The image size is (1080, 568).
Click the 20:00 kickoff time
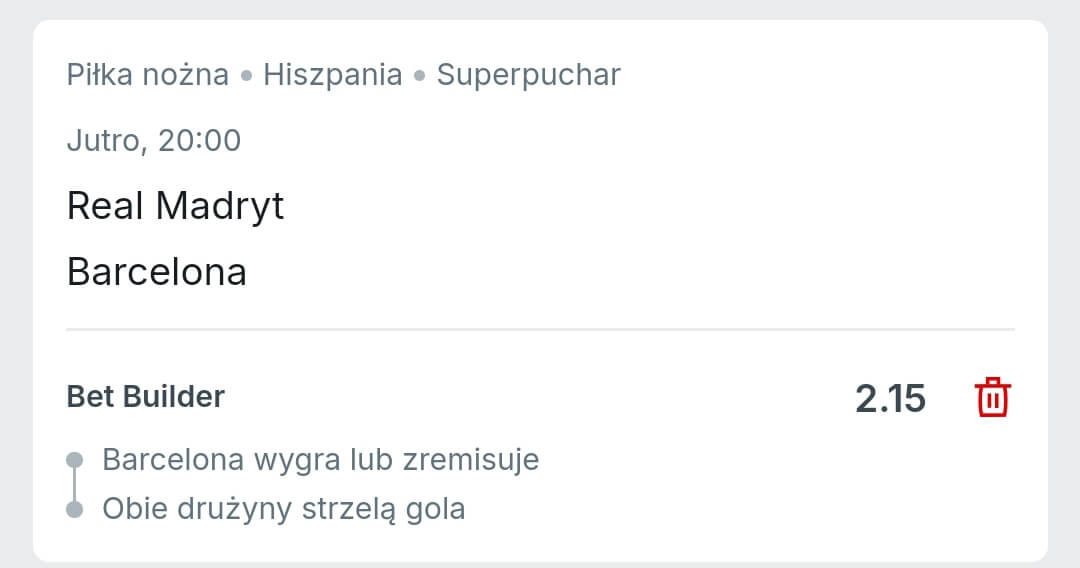200,140
